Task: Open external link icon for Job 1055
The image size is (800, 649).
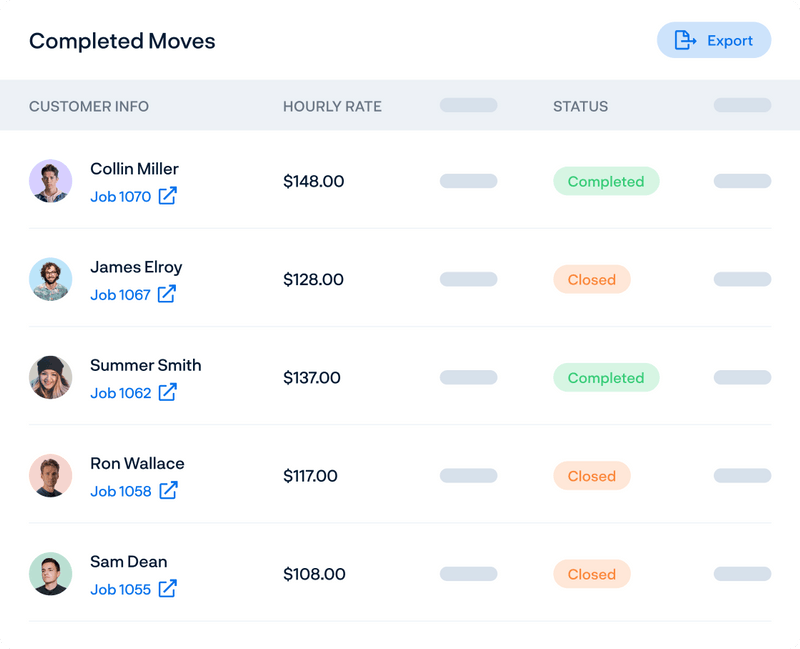Action: pyautogui.click(x=168, y=588)
